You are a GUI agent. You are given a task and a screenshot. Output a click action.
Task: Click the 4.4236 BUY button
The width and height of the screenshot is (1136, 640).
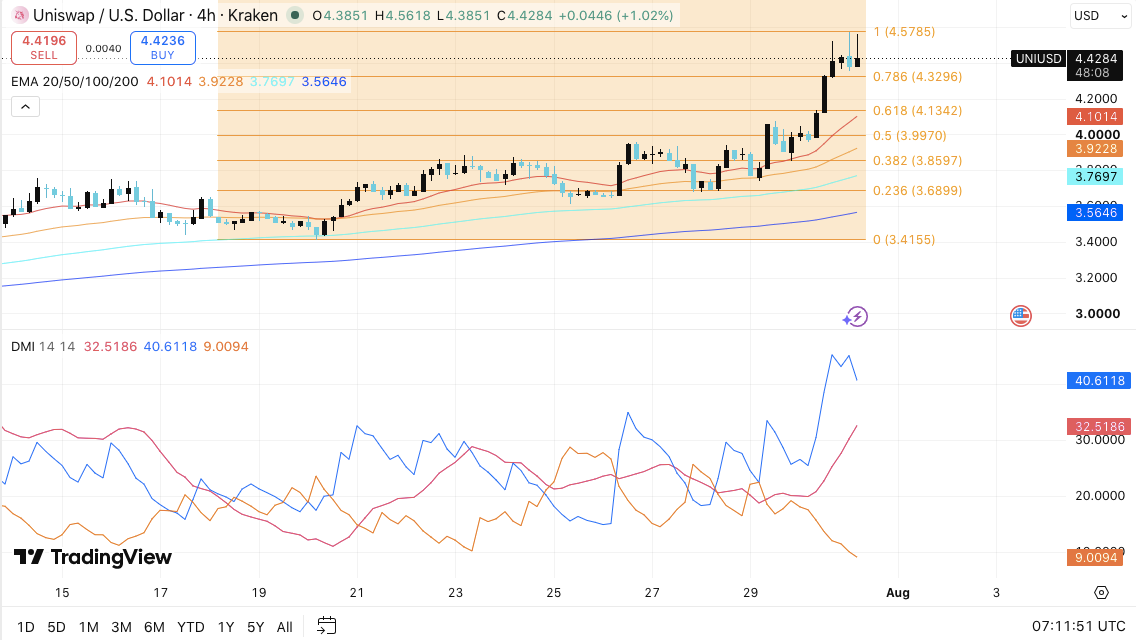(162, 48)
